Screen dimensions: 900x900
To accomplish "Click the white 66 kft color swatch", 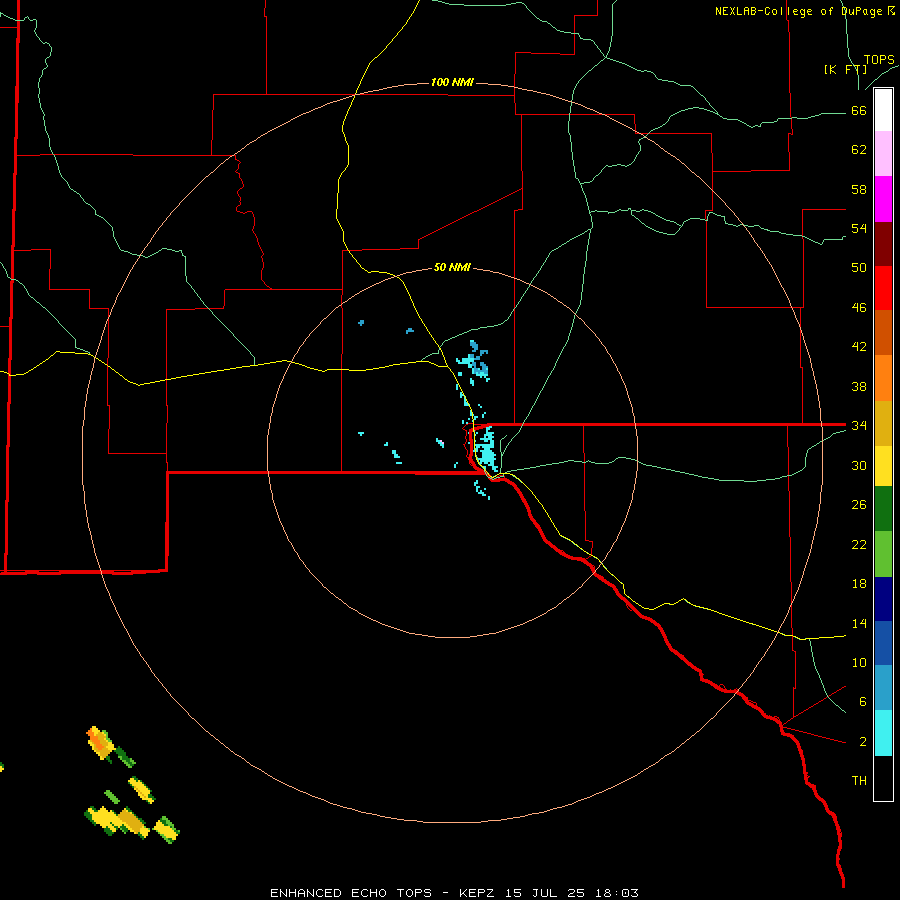I will (x=883, y=110).
